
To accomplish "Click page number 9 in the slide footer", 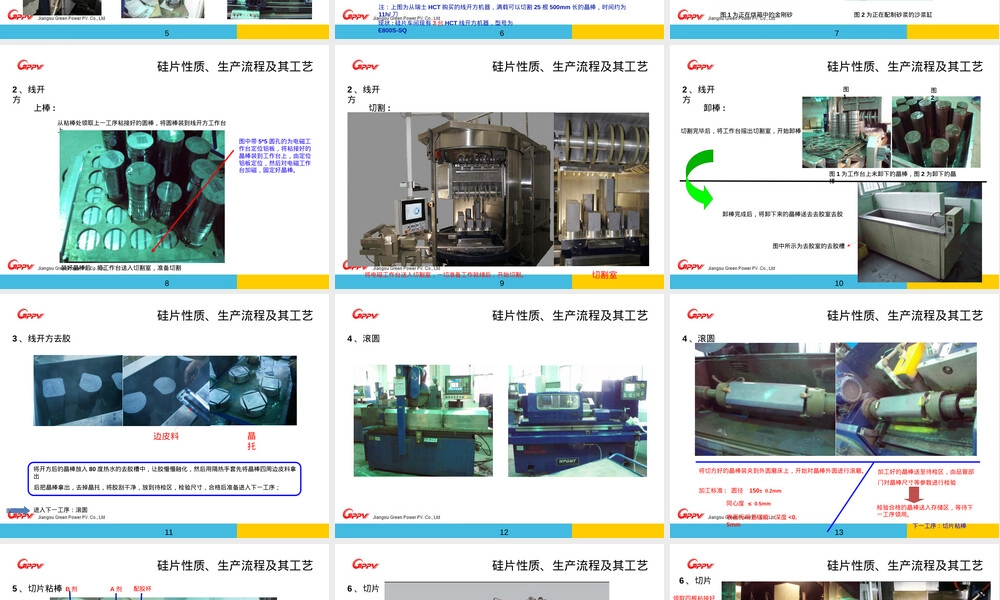I will click(502, 283).
